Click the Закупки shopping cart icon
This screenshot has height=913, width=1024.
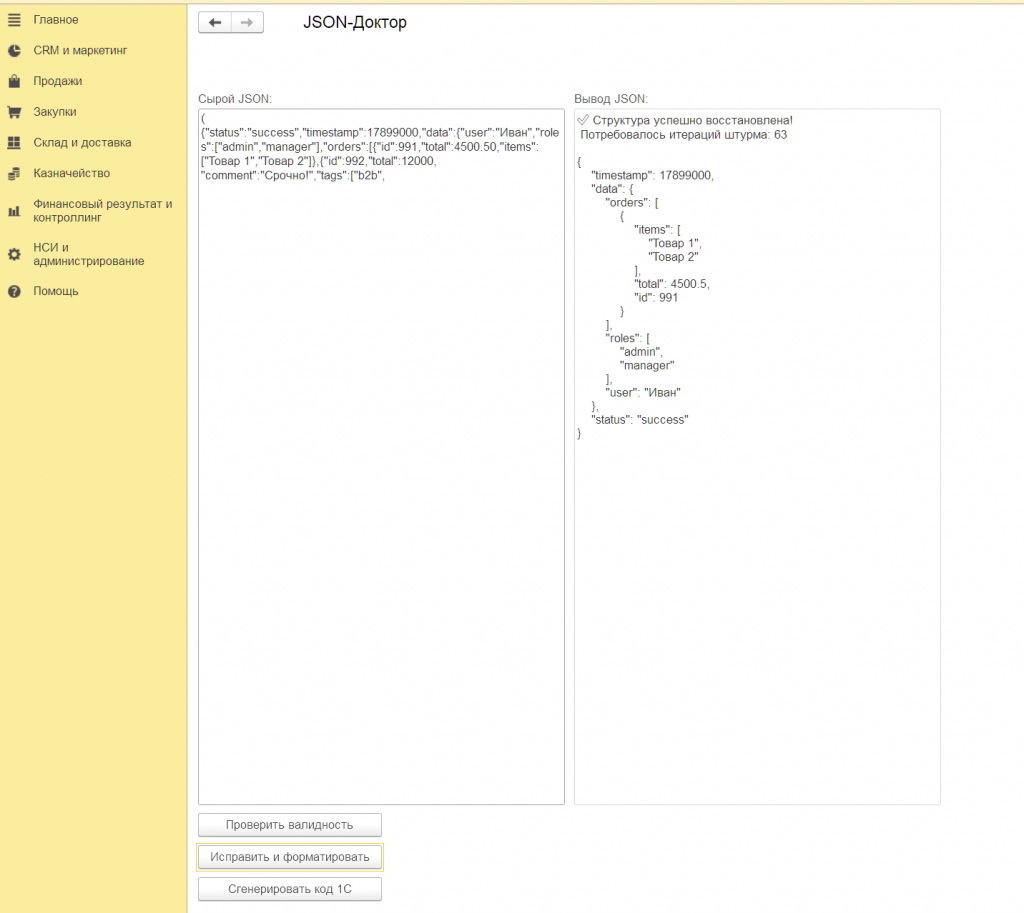tap(14, 112)
